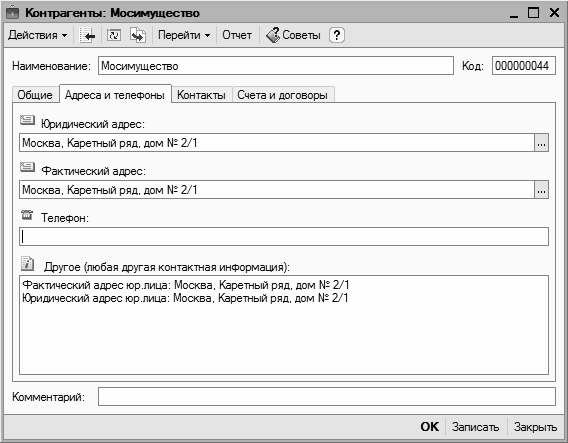Click the question mark help icon
Image resolution: width=568 pixels, height=443 pixels.
point(337,35)
